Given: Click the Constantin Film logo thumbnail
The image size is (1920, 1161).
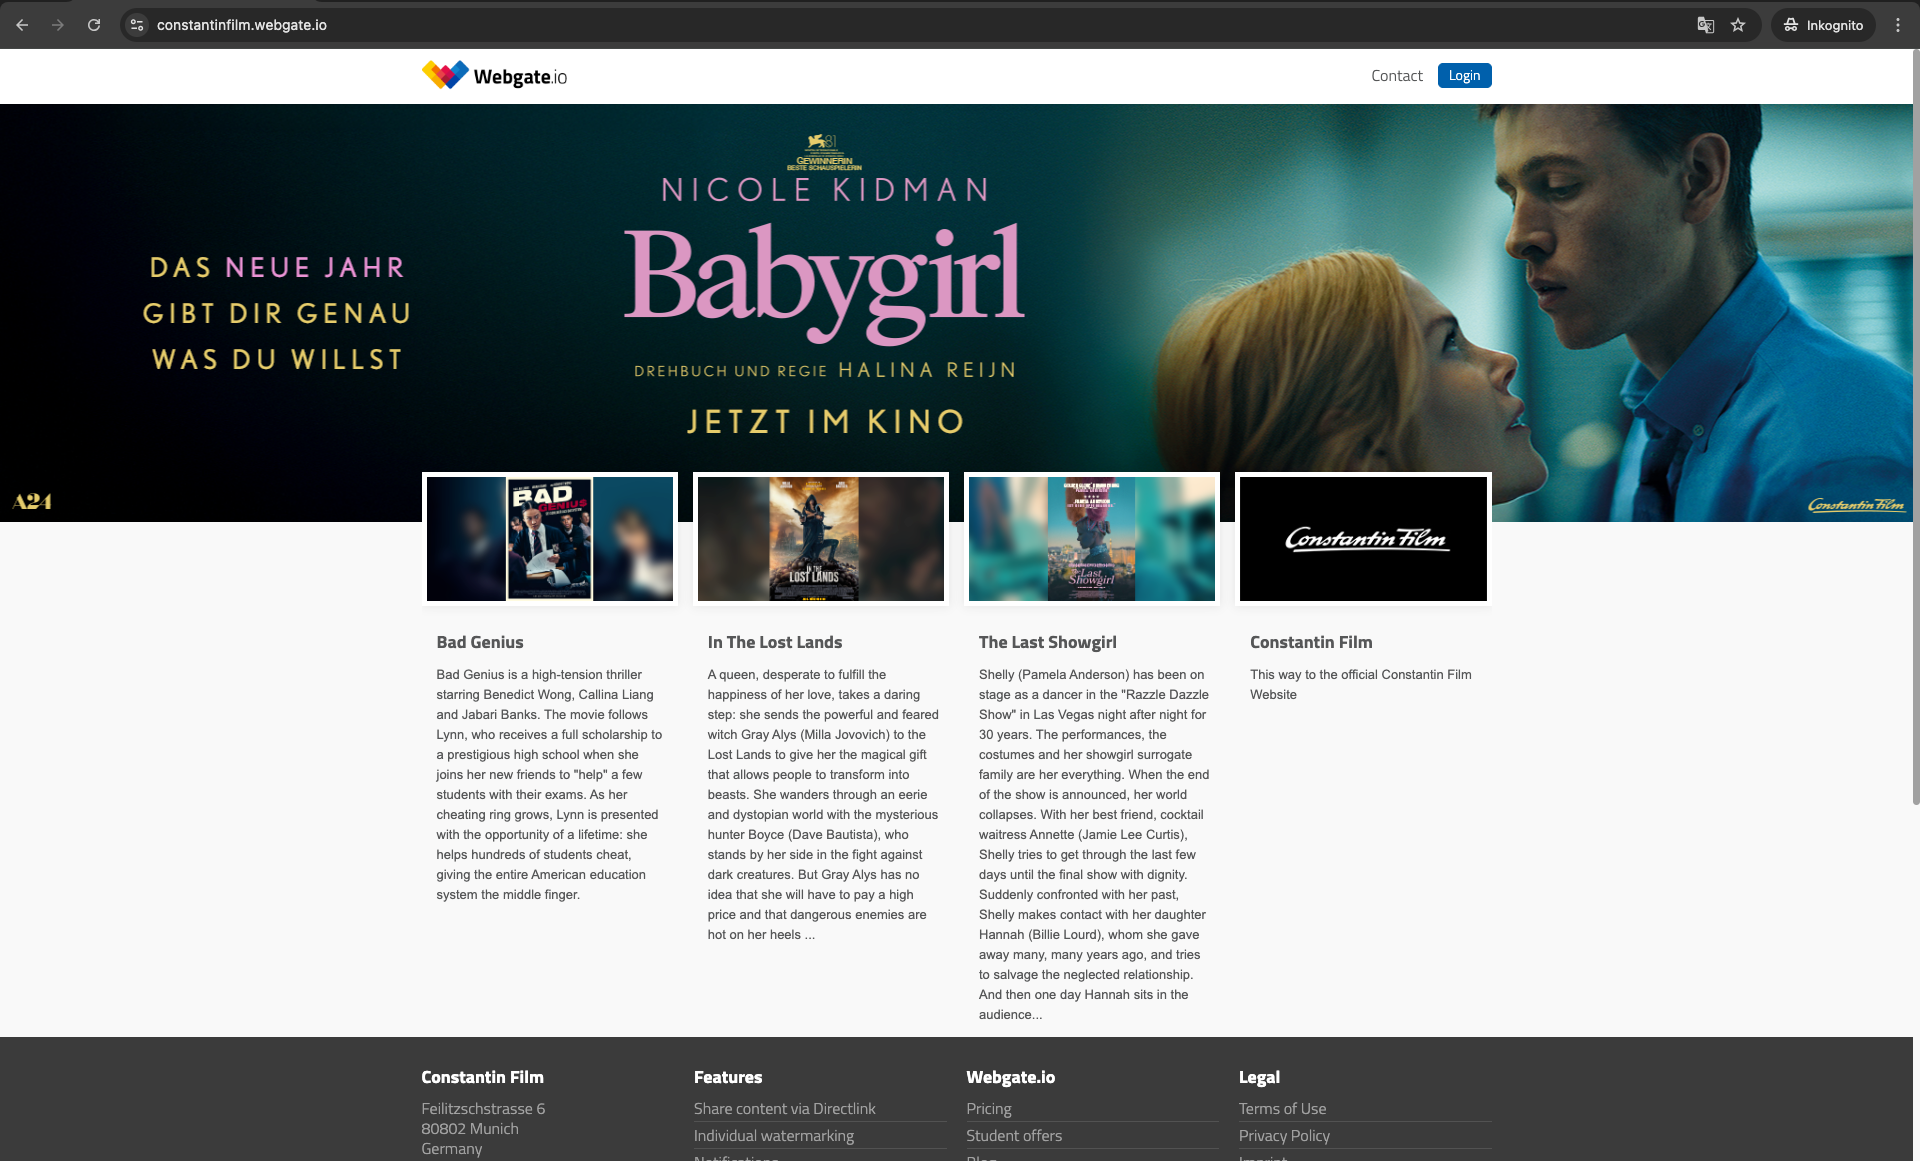Looking at the screenshot, I should click(x=1363, y=539).
